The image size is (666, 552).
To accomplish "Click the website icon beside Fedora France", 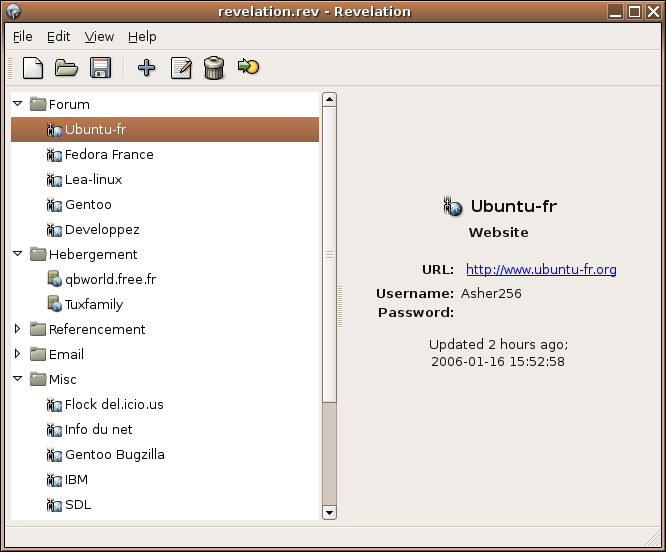I will (54, 155).
